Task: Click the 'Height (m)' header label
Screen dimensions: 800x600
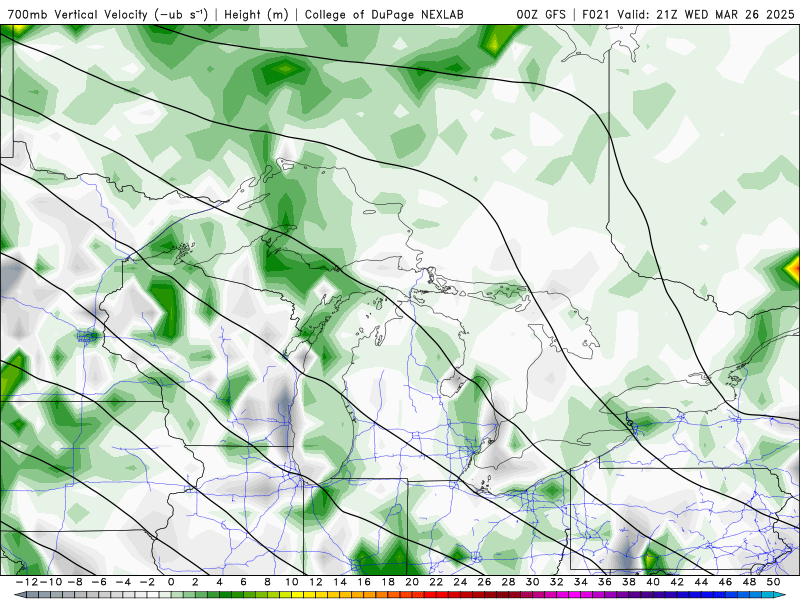Action: coord(256,15)
